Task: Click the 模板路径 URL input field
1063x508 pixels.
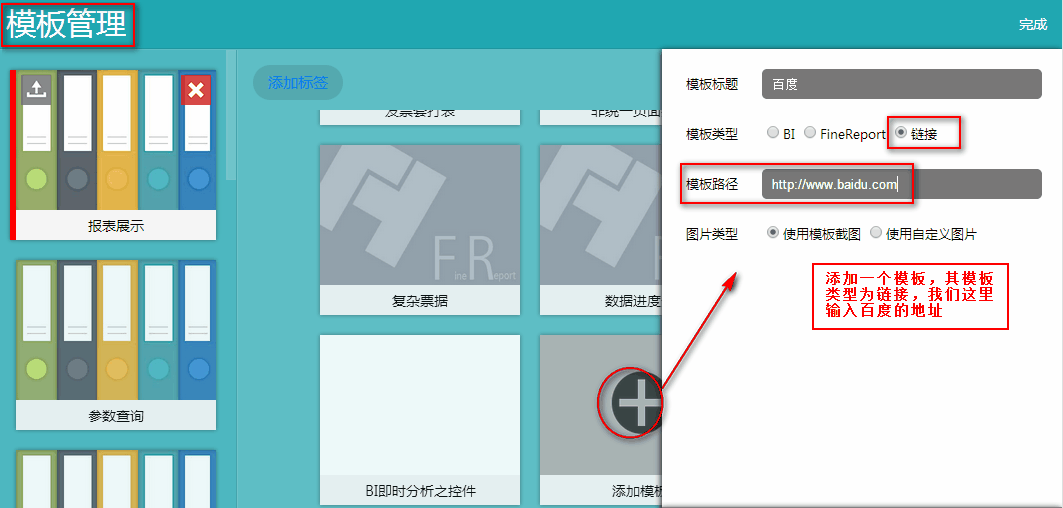Action: point(901,184)
